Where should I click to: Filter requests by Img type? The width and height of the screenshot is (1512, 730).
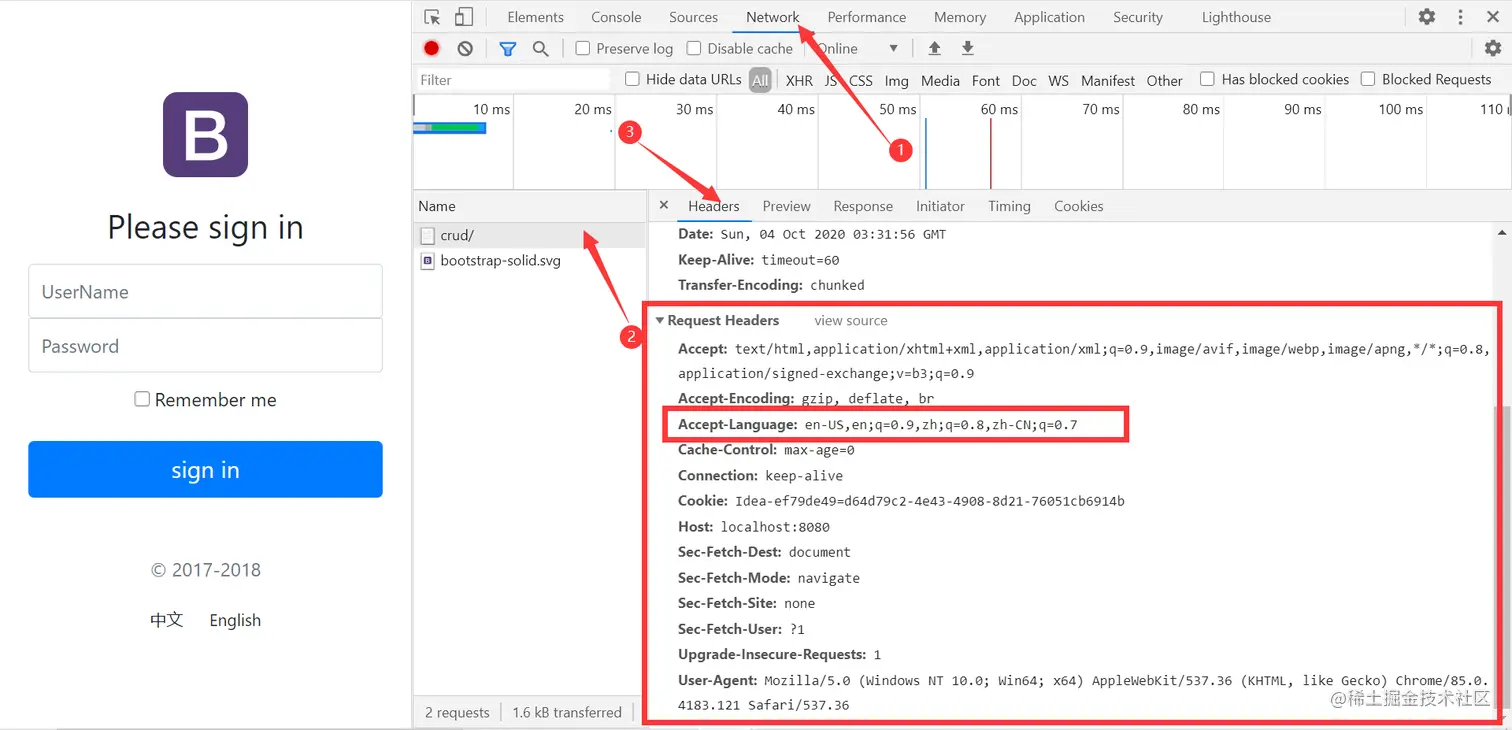(x=896, y=80)
